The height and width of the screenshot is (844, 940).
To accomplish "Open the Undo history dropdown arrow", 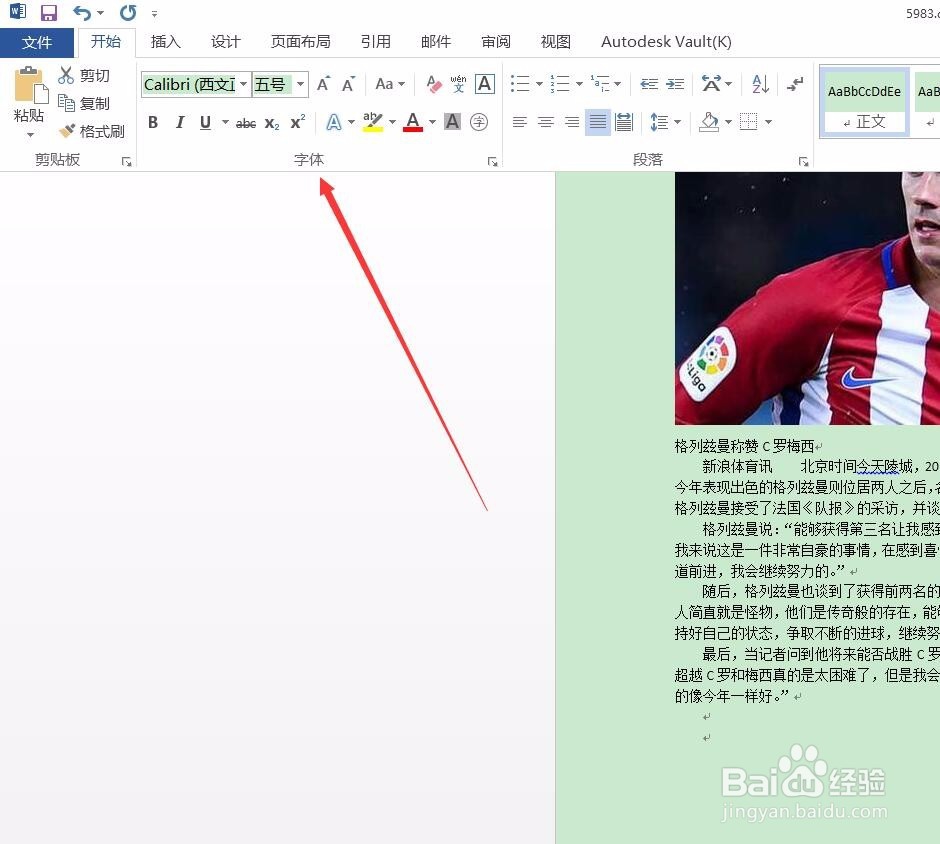I will [100, 13].
